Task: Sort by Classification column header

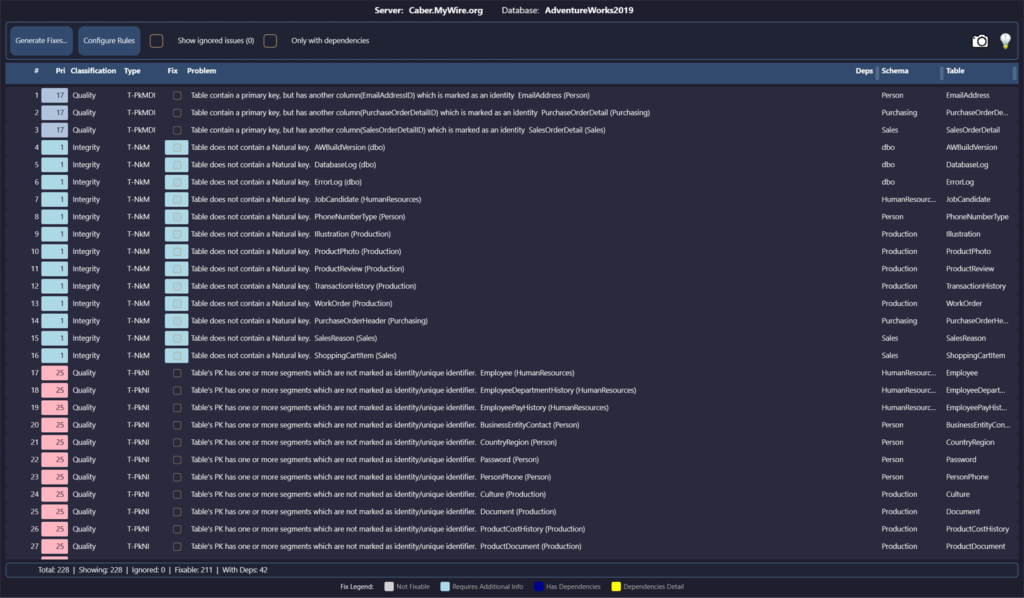Action: (x=93, y=71)
